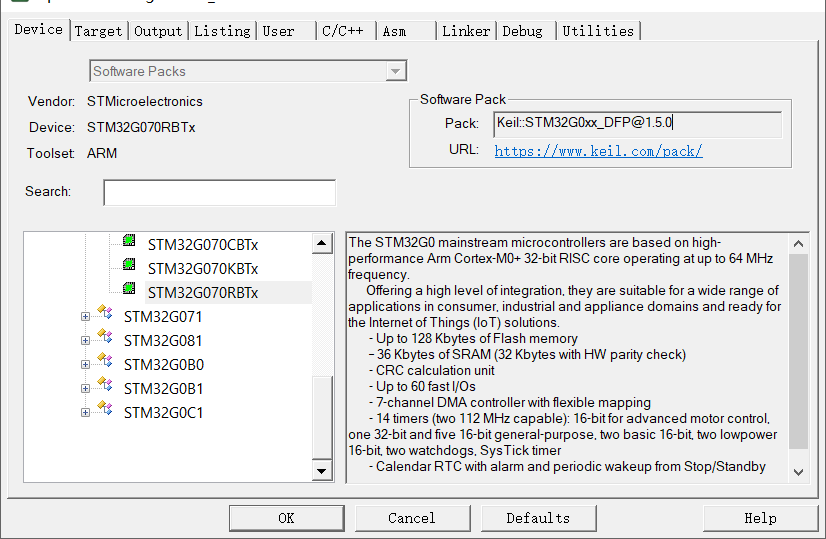Click the STM32G0B1 family icon
Image resolution: width=826 pixels, height=539 pixels.
coord(104,387)
